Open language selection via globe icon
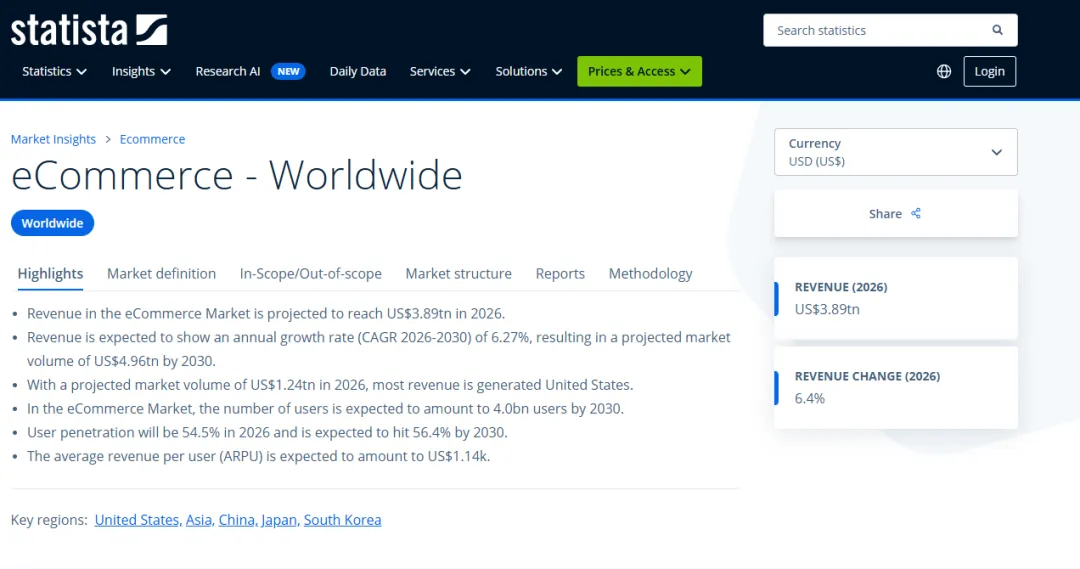The height and width of the screenshot is (569, 1080). click(944, 72)
